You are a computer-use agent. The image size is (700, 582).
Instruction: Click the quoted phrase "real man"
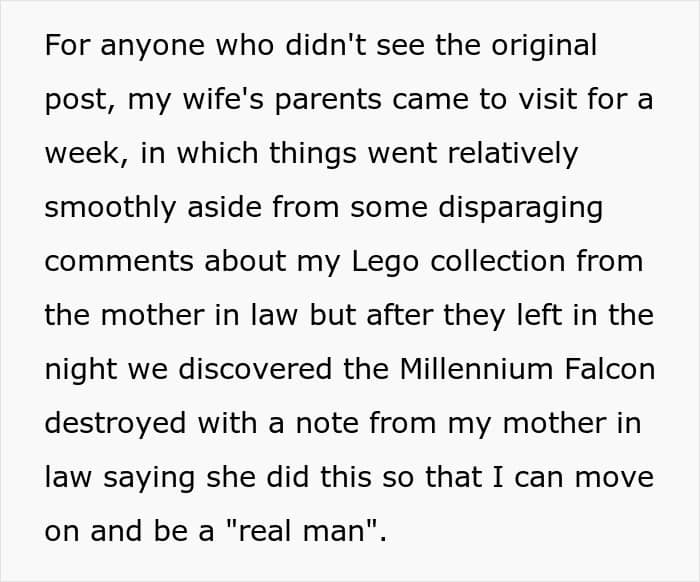tap(302, 531)
